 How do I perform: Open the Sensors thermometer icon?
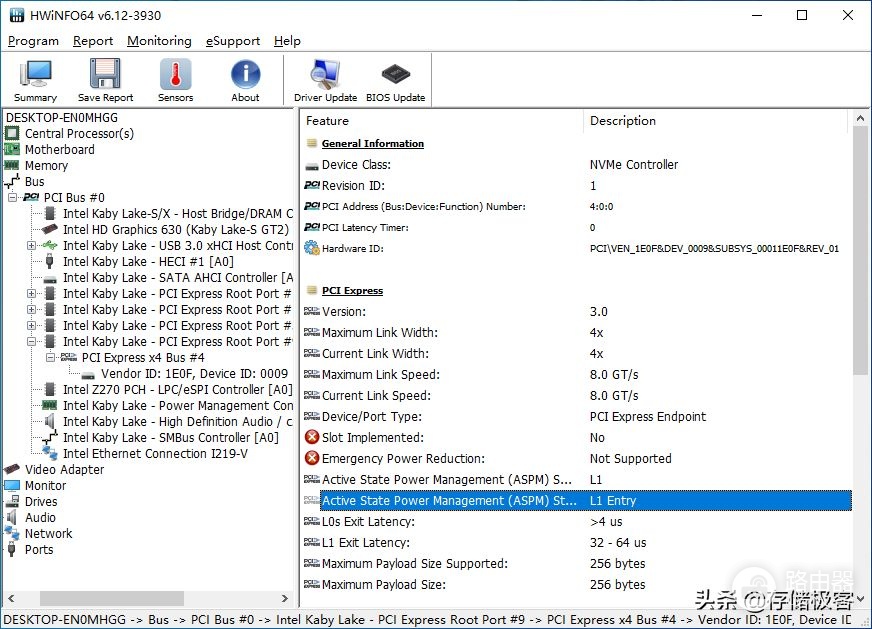176,74
